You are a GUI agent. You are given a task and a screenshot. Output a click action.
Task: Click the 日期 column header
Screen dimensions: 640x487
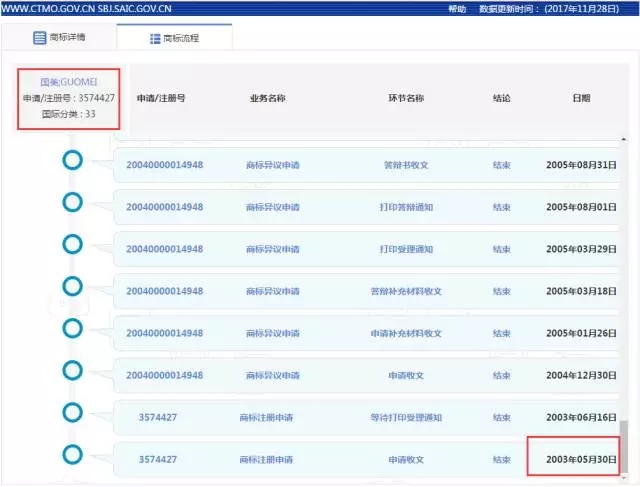tap(581, 98)
